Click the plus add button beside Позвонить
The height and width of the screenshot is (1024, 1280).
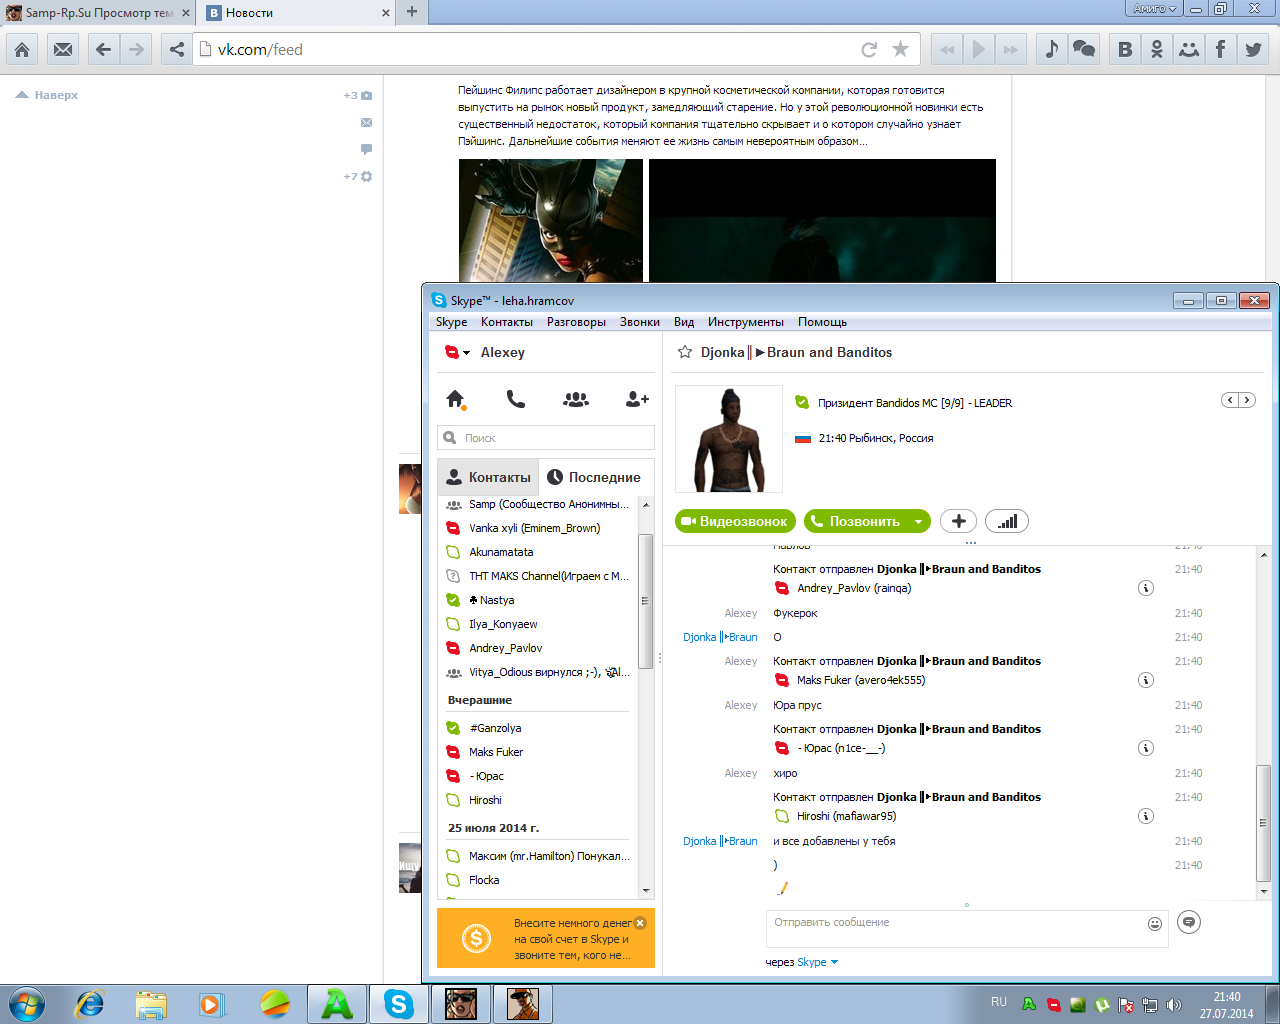(x=958, y=521)
